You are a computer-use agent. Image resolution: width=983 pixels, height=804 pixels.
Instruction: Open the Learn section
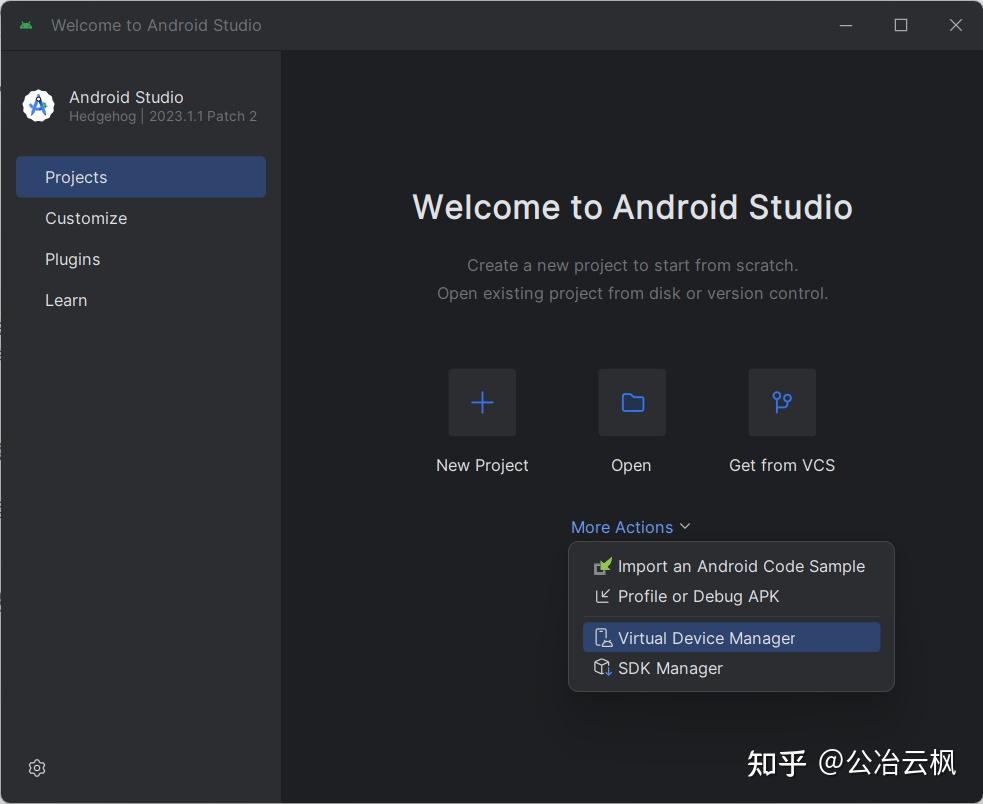tap(66, 300)
